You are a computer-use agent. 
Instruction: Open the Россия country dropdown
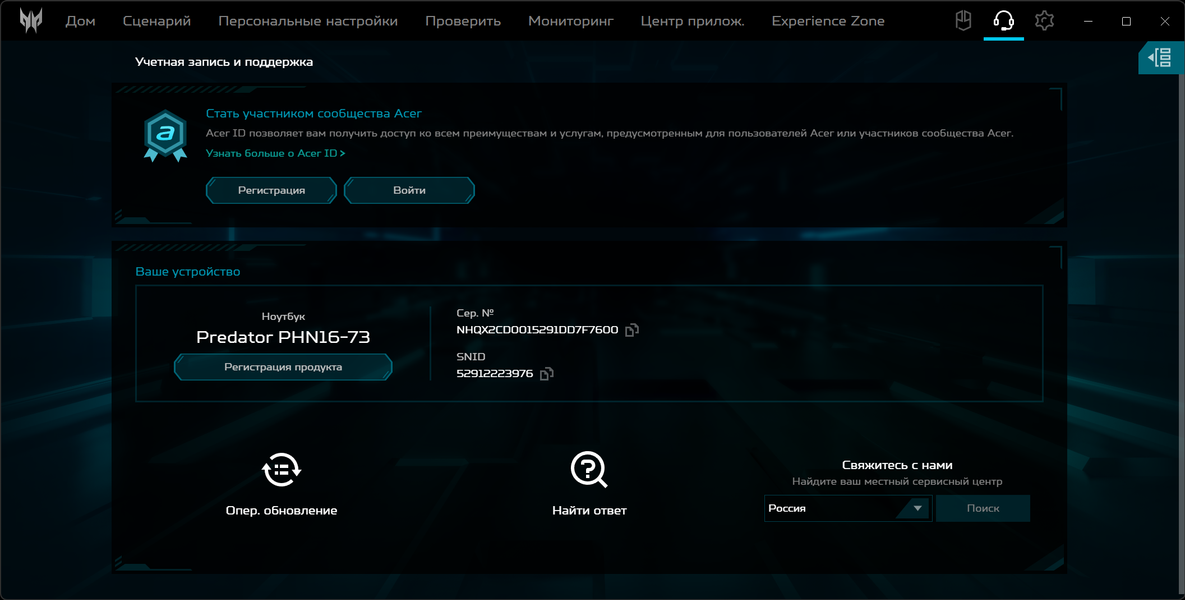(847, 509)
